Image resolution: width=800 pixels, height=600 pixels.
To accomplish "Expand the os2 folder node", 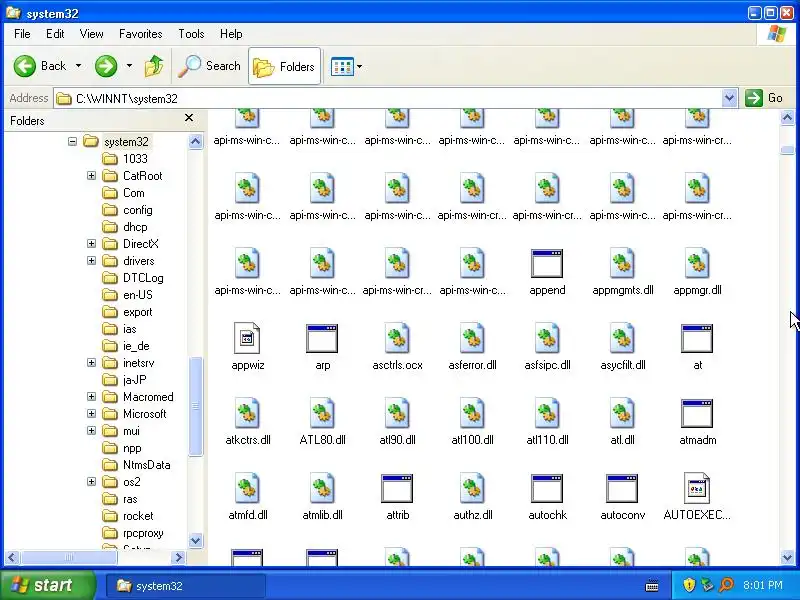I will (x=91, y=482).
